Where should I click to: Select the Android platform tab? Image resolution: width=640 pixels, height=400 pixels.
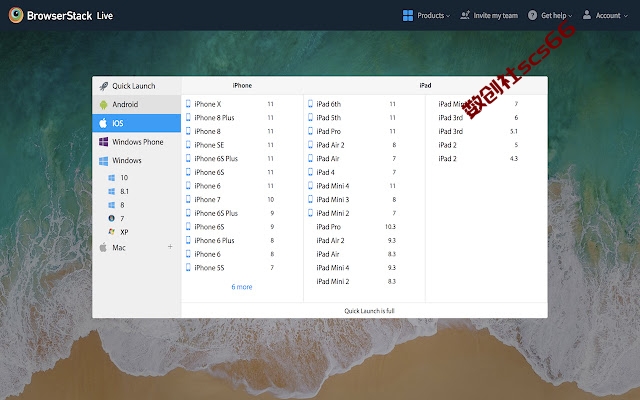click(136, 104)
